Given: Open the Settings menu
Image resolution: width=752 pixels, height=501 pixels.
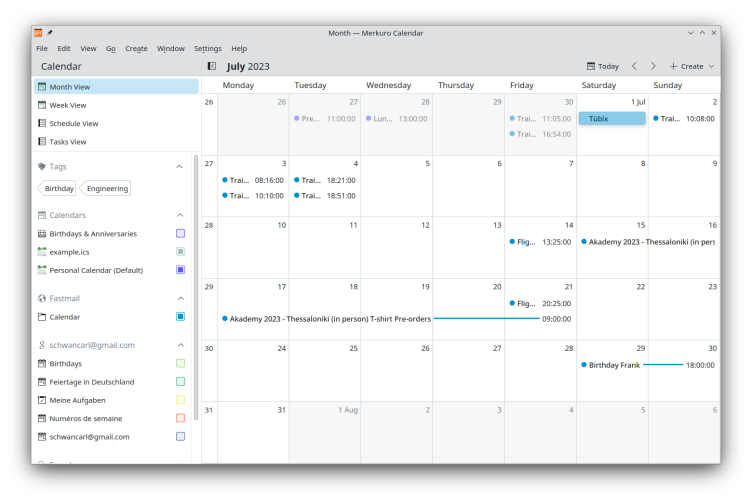Looking at the screenshot, I should 208,48.
